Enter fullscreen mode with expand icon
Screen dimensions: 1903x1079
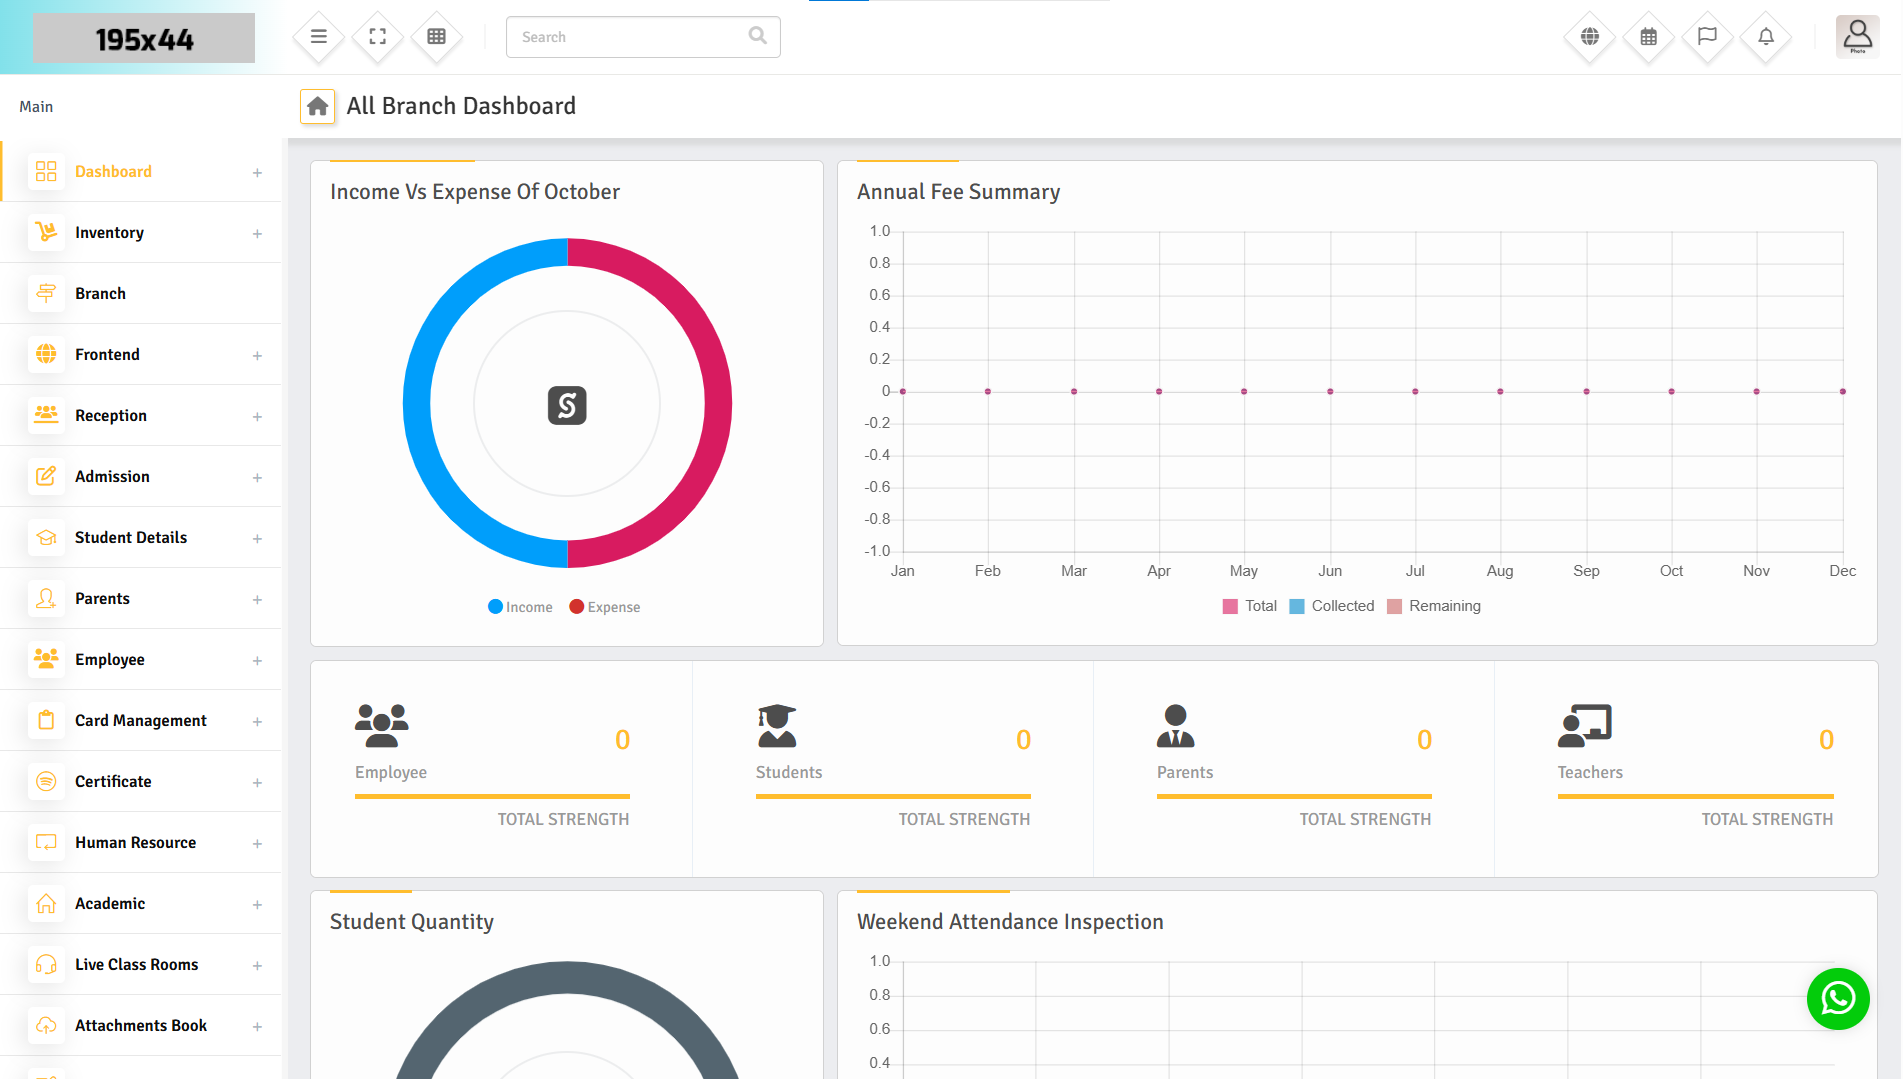point(378,37)
